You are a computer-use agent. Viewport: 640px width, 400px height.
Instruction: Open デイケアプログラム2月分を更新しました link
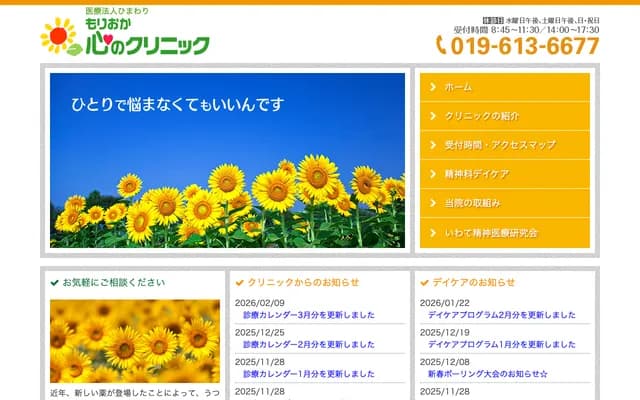[x=501, y=315]
